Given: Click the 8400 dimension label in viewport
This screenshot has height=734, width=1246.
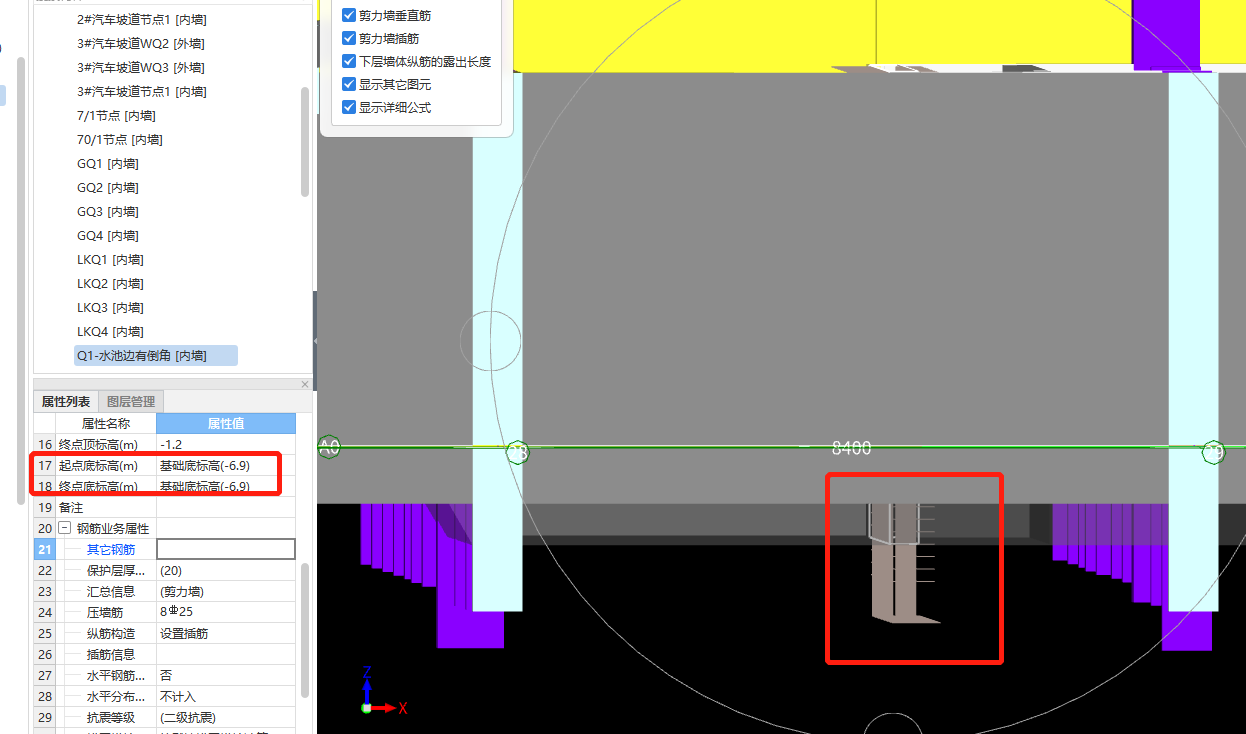Looking at the screenshot, I should 852,448.
